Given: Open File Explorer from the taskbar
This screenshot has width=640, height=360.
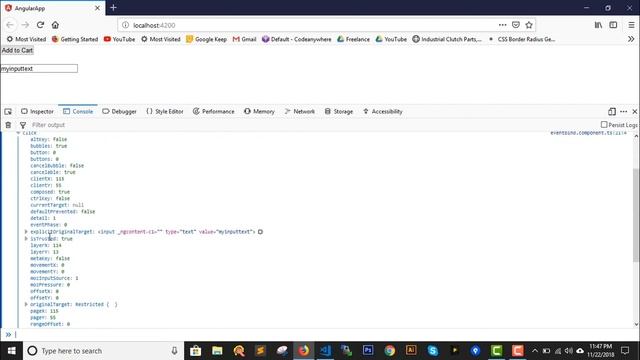Looking at the screenshot, I should [217, 351].
